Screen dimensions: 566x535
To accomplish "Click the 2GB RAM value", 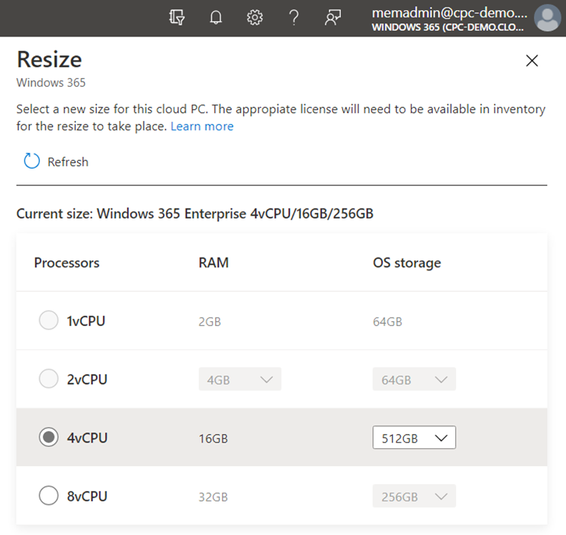I will point(209,321).
